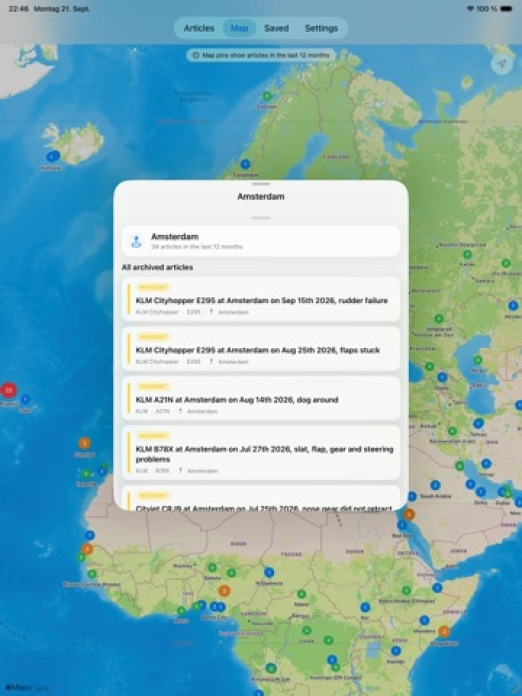
Task: Select the Map tab
Action: 239,28
